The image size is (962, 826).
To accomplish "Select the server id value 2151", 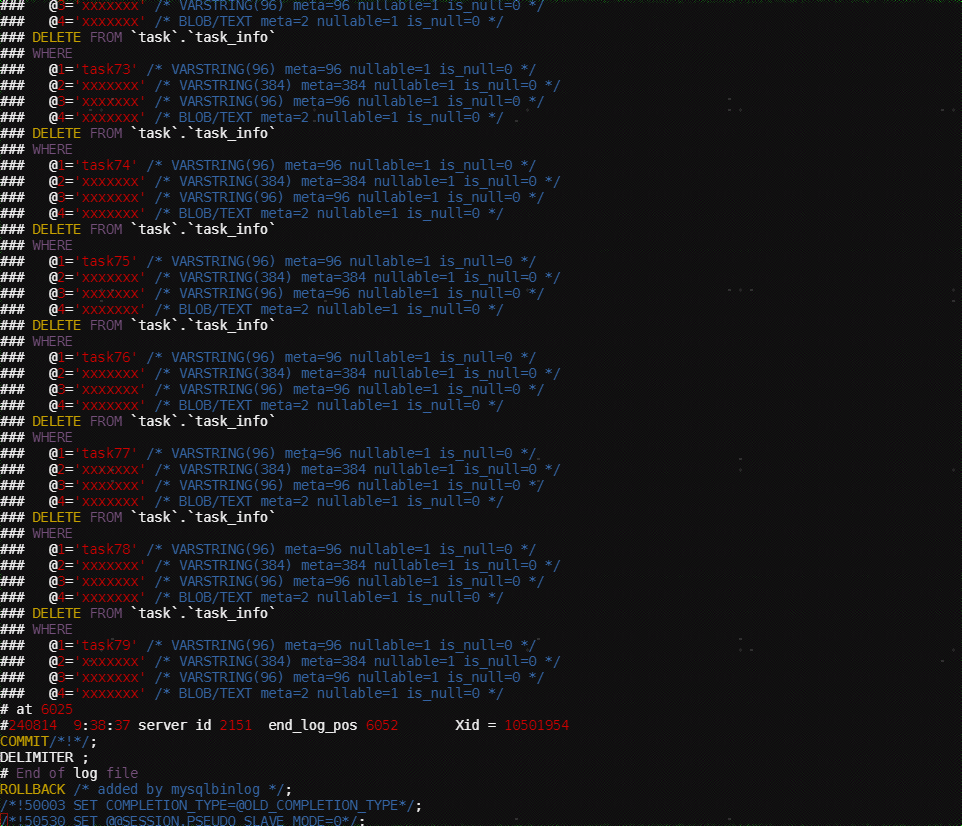I will [x=236, y=725].
